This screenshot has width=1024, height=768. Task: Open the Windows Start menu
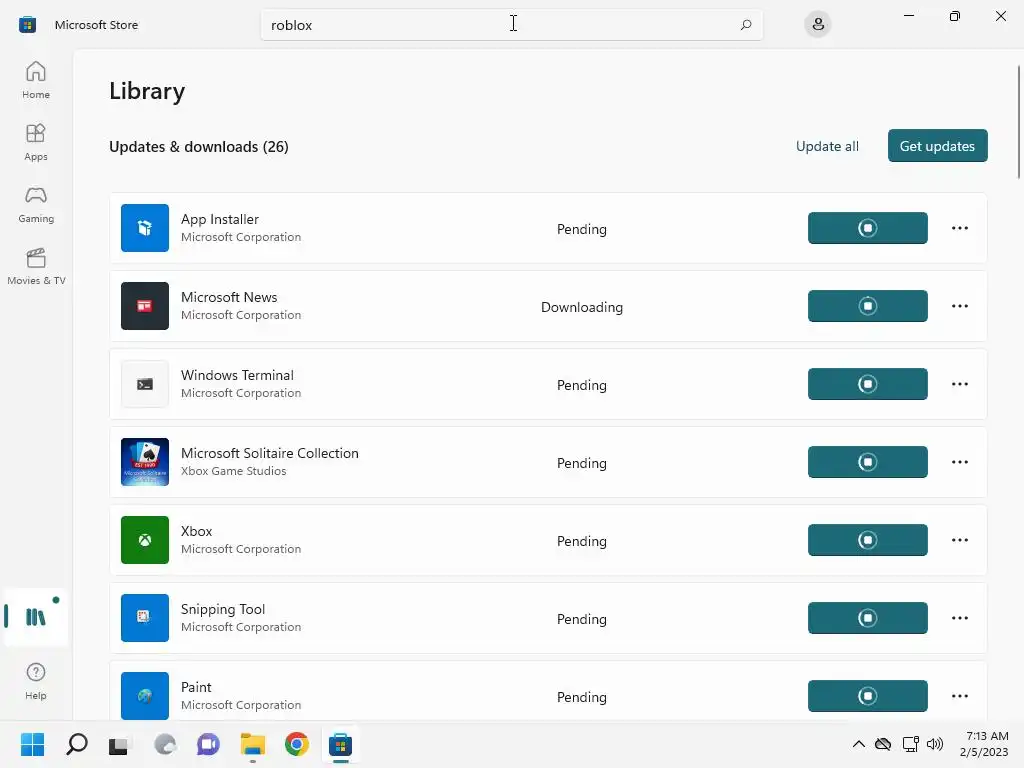32,744
